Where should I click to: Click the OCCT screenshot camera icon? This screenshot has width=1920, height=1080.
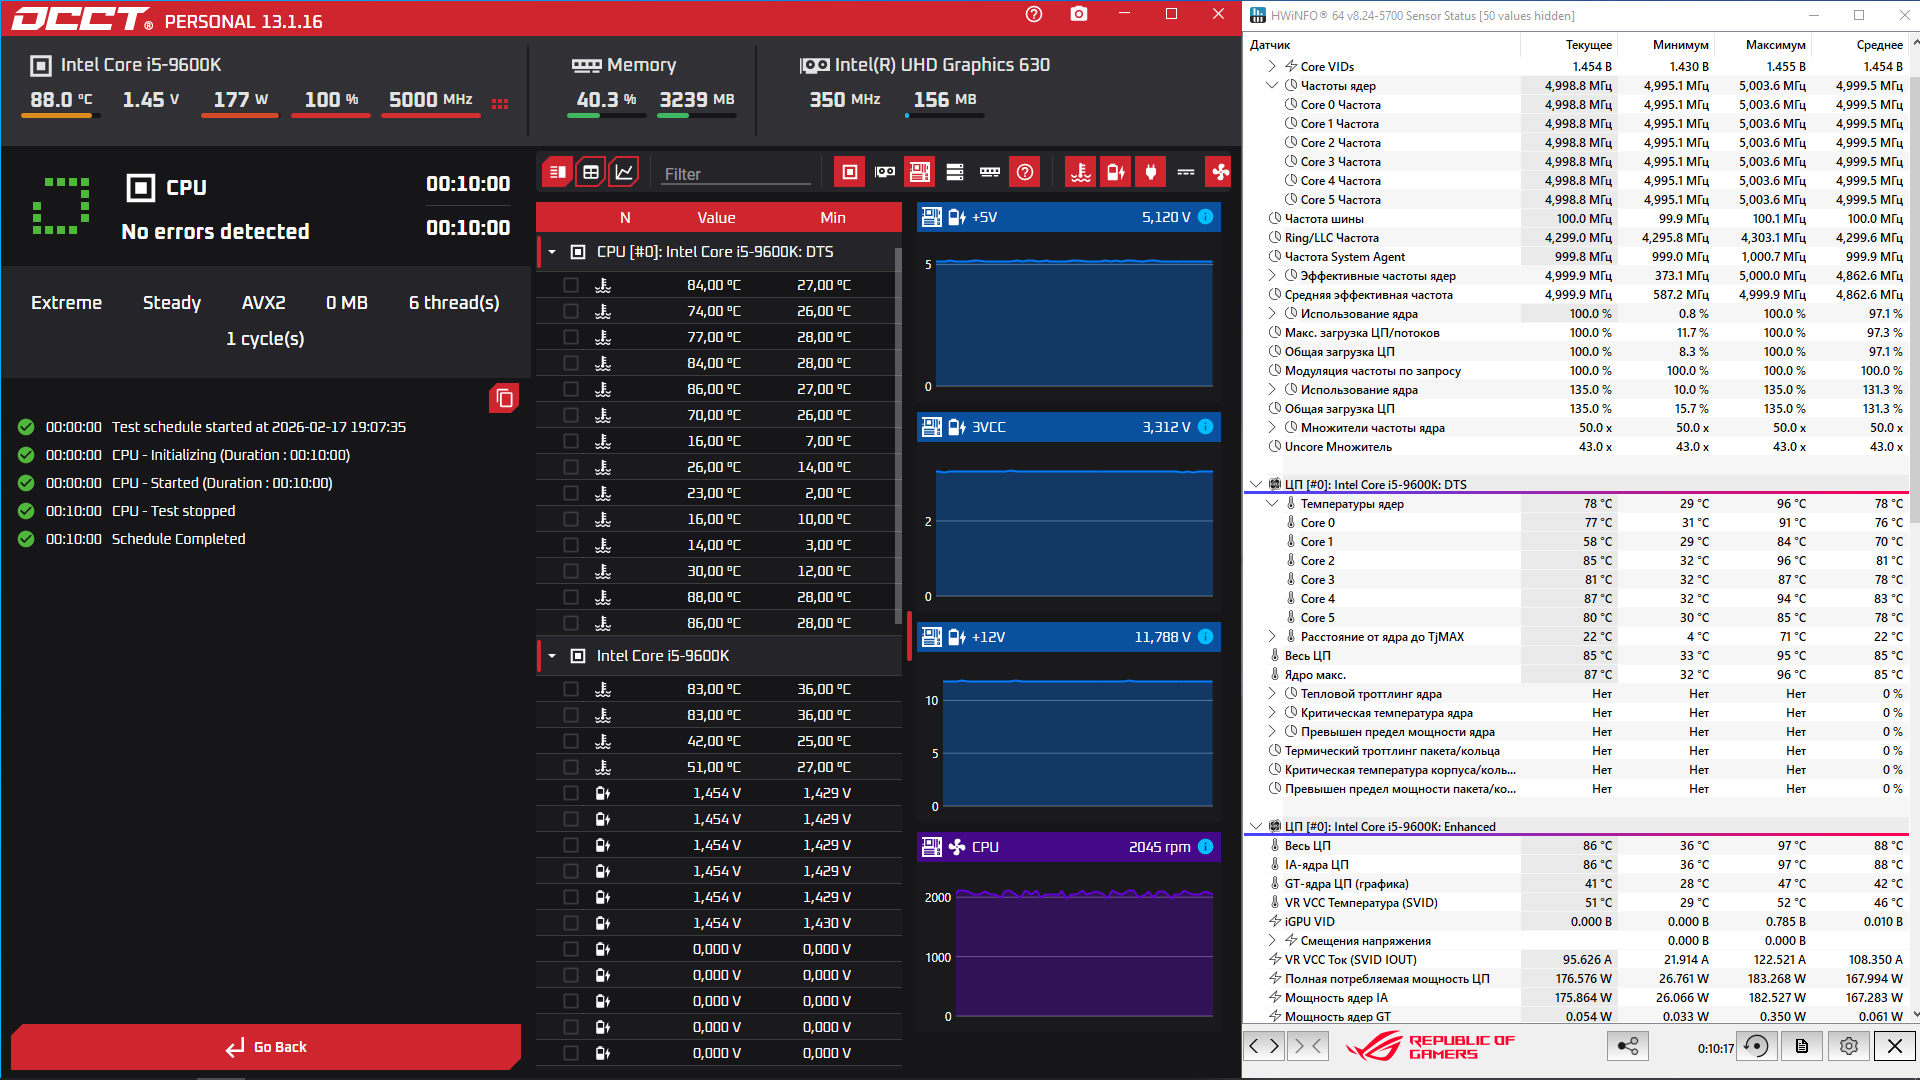1078,14
